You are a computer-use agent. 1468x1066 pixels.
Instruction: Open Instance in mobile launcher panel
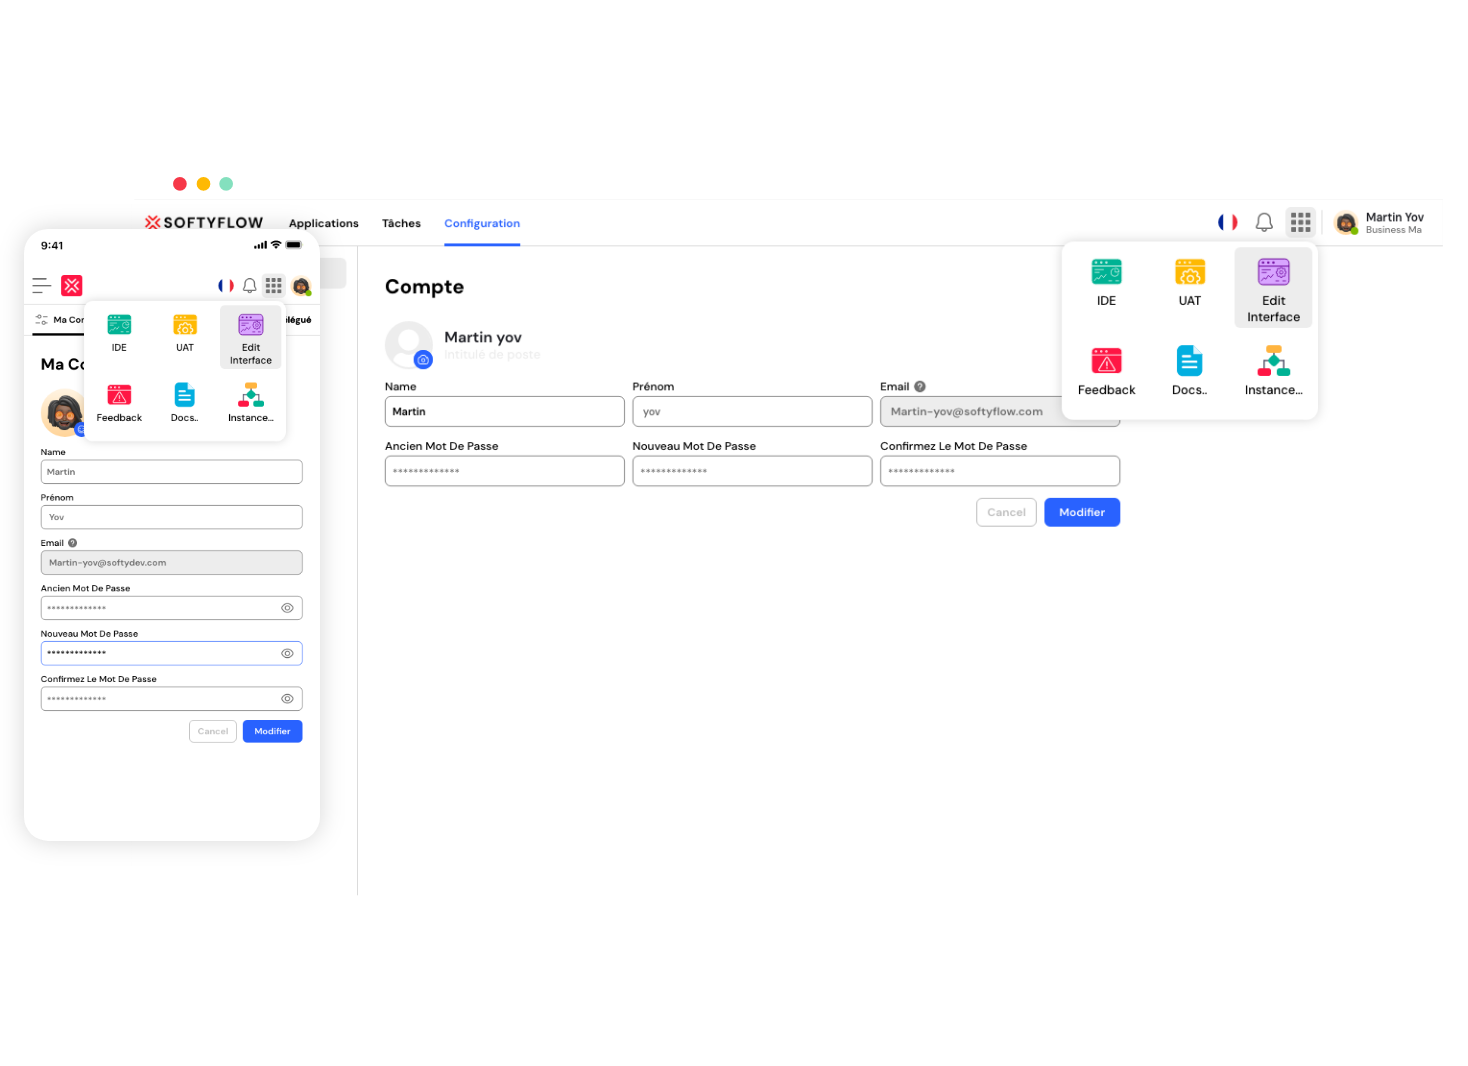pyautogui.click(x=251, y=403)
